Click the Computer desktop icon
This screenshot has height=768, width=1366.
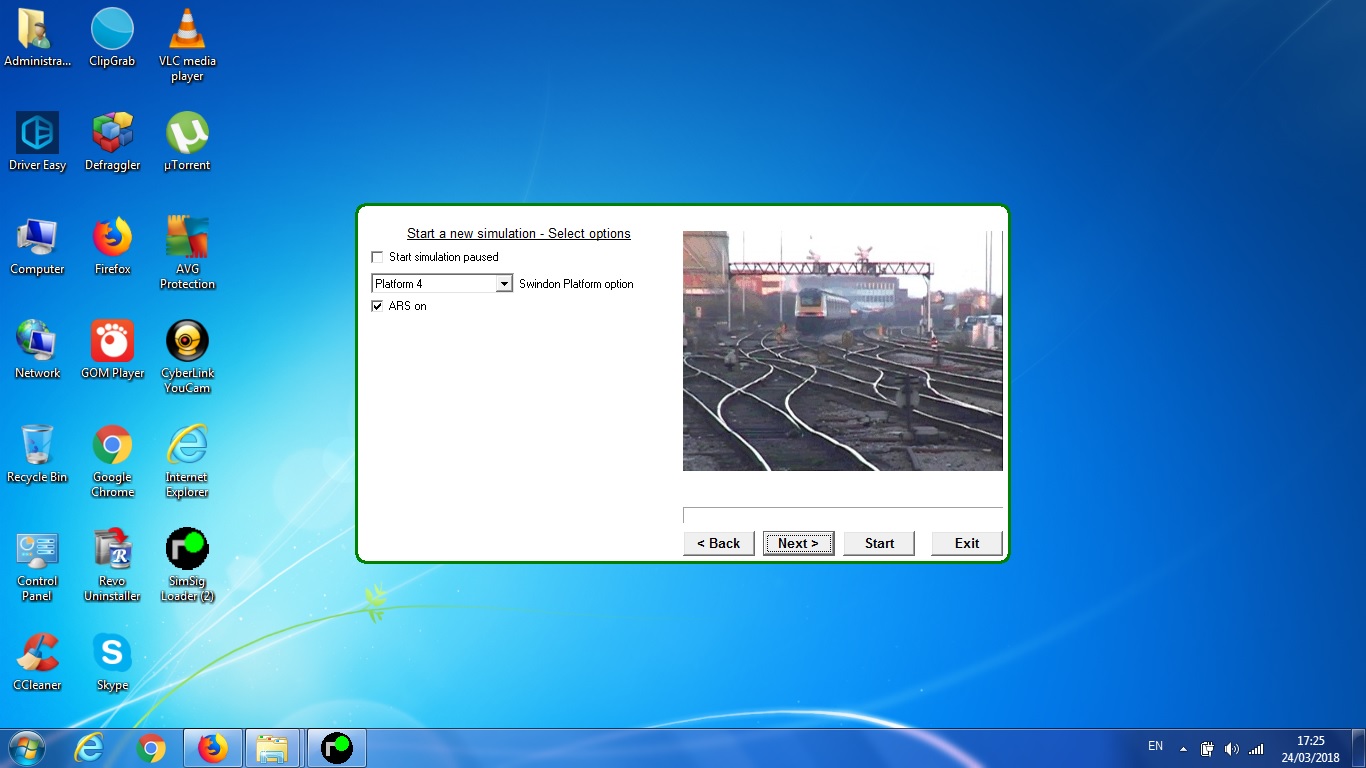point(37,246)
